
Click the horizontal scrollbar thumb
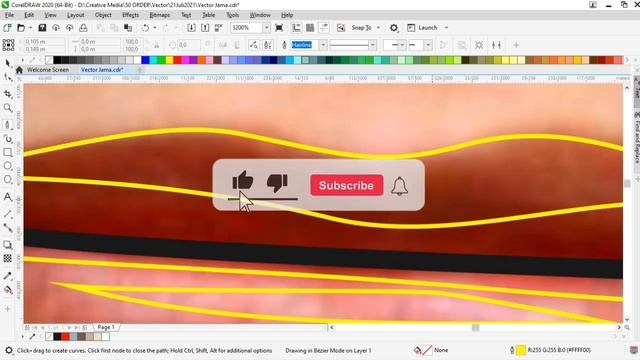click(x=476, y=327)
